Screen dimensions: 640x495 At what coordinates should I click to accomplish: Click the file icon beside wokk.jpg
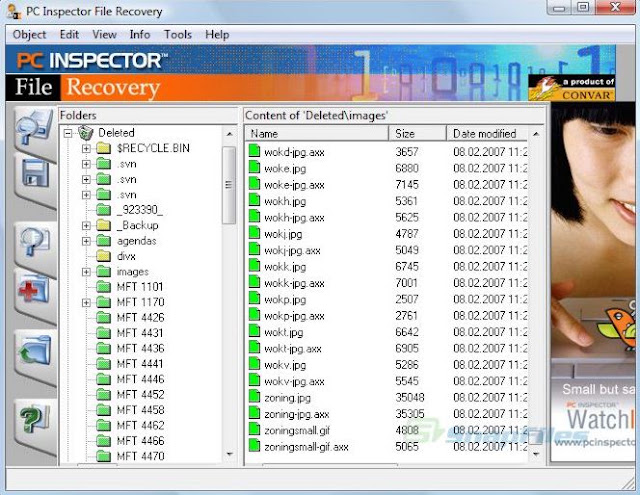pyautogui.click(x=254, y=266)
